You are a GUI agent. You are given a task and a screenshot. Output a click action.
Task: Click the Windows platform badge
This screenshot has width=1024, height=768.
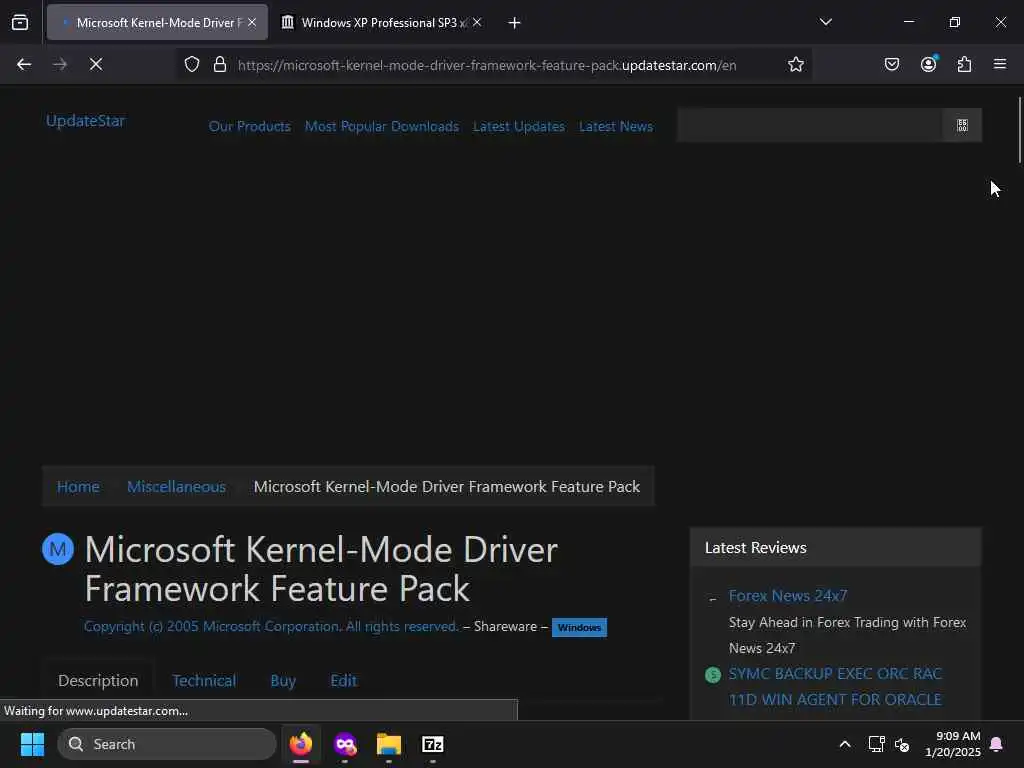(x=579, y=628)
